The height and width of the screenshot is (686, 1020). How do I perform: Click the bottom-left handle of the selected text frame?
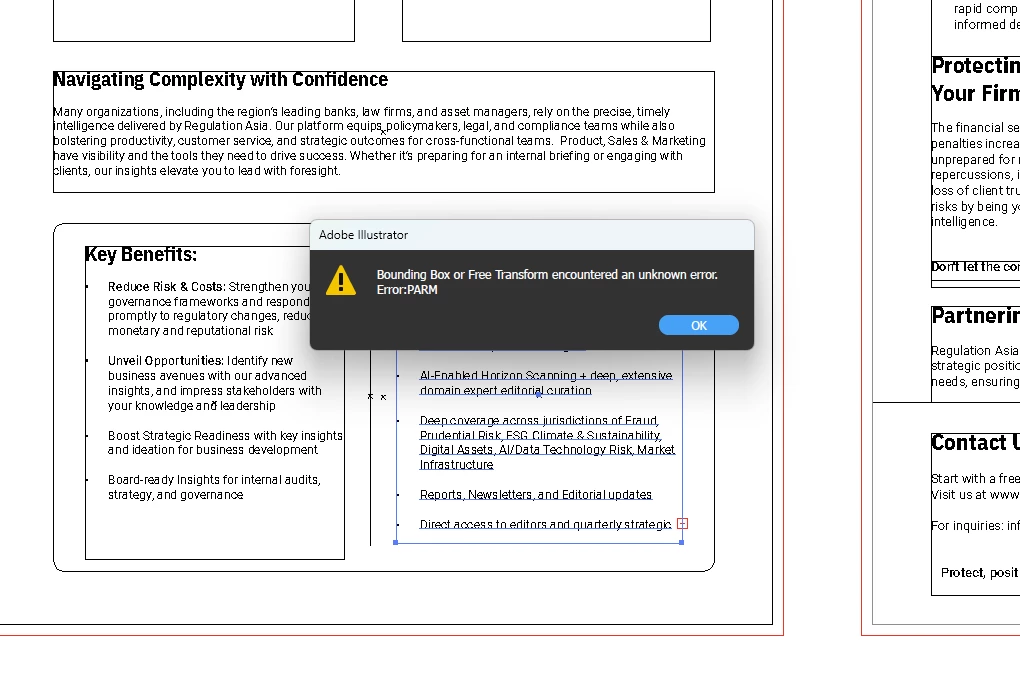point(396,542)
